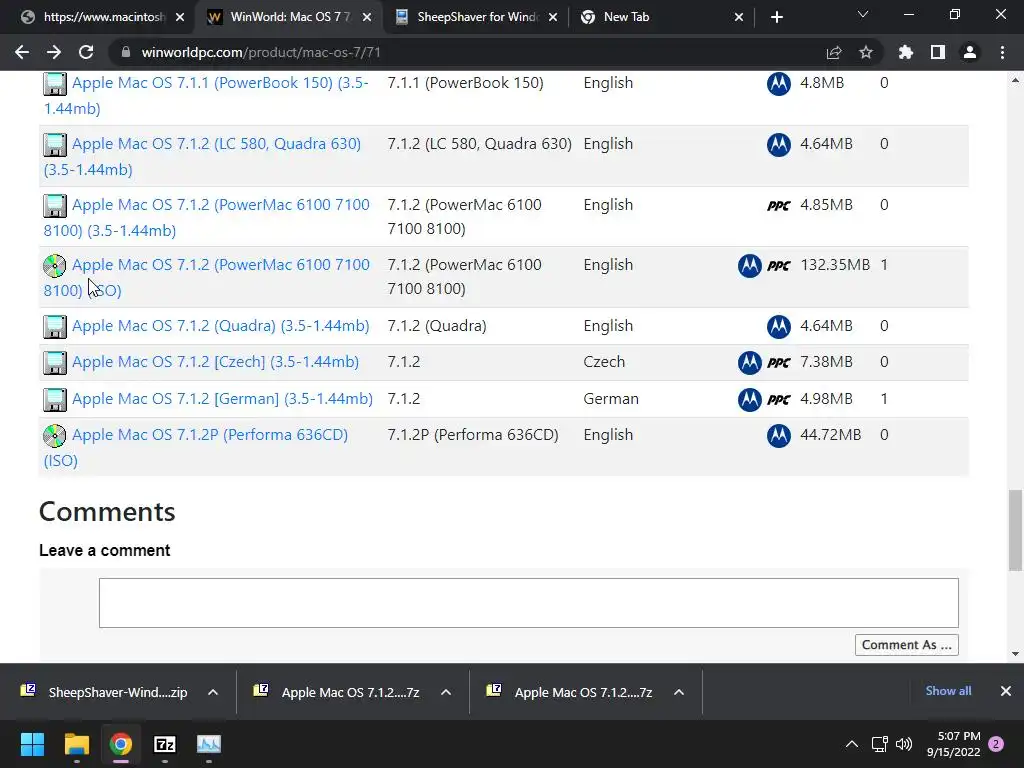Open notification center badge

click(996, 744)
